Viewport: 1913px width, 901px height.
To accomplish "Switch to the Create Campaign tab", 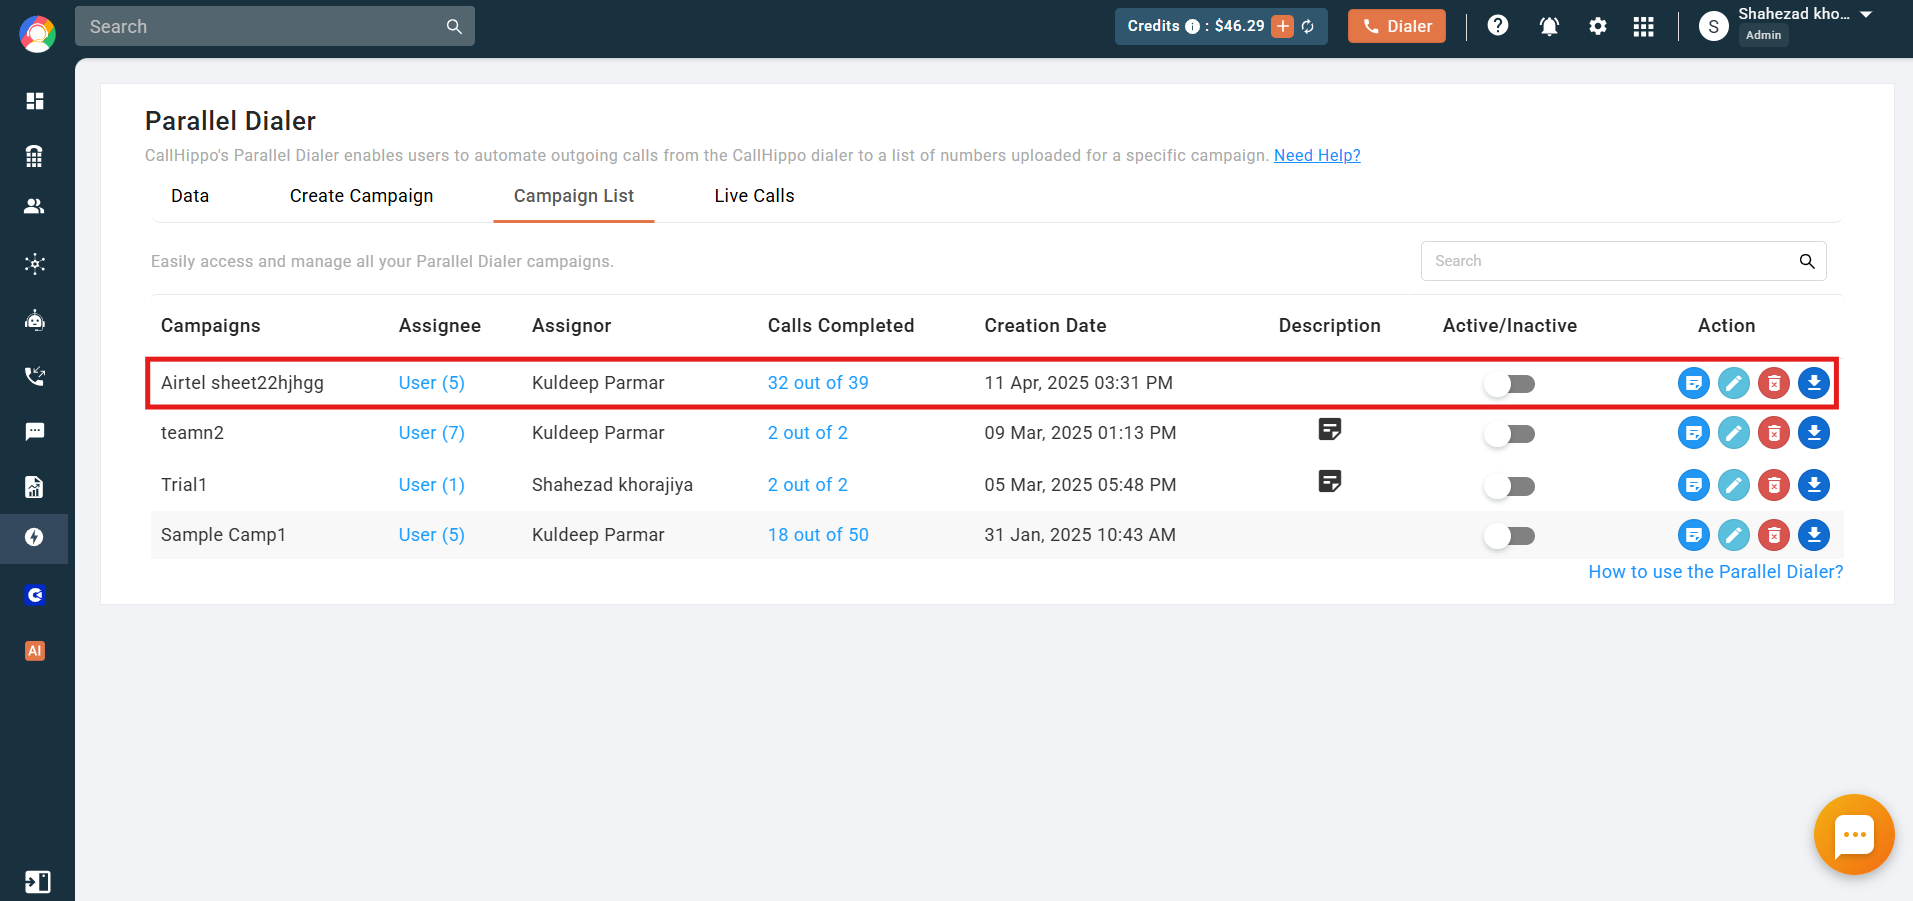I will pyautogui.click(x=361, y=196).
